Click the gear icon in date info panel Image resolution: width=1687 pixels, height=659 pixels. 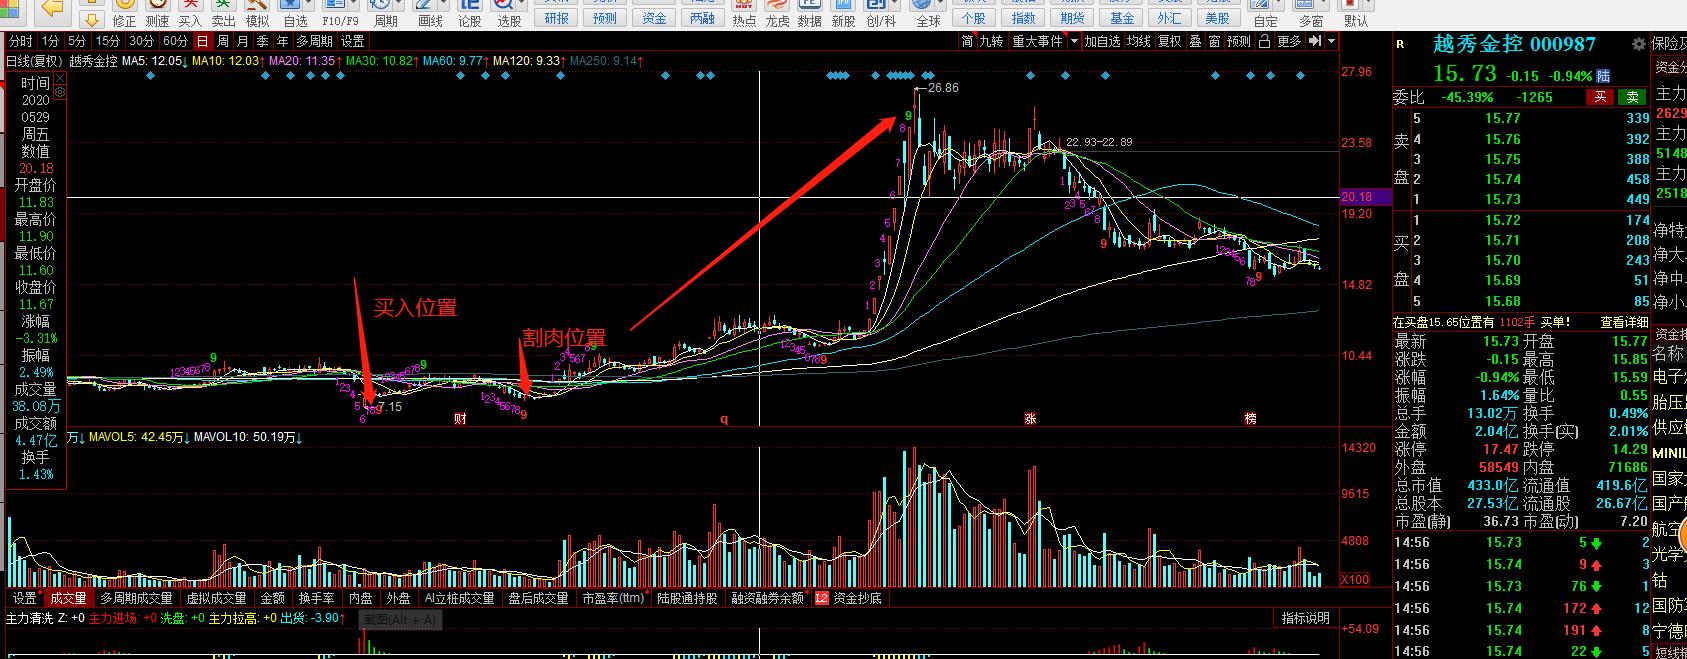(x=59, y=92)
